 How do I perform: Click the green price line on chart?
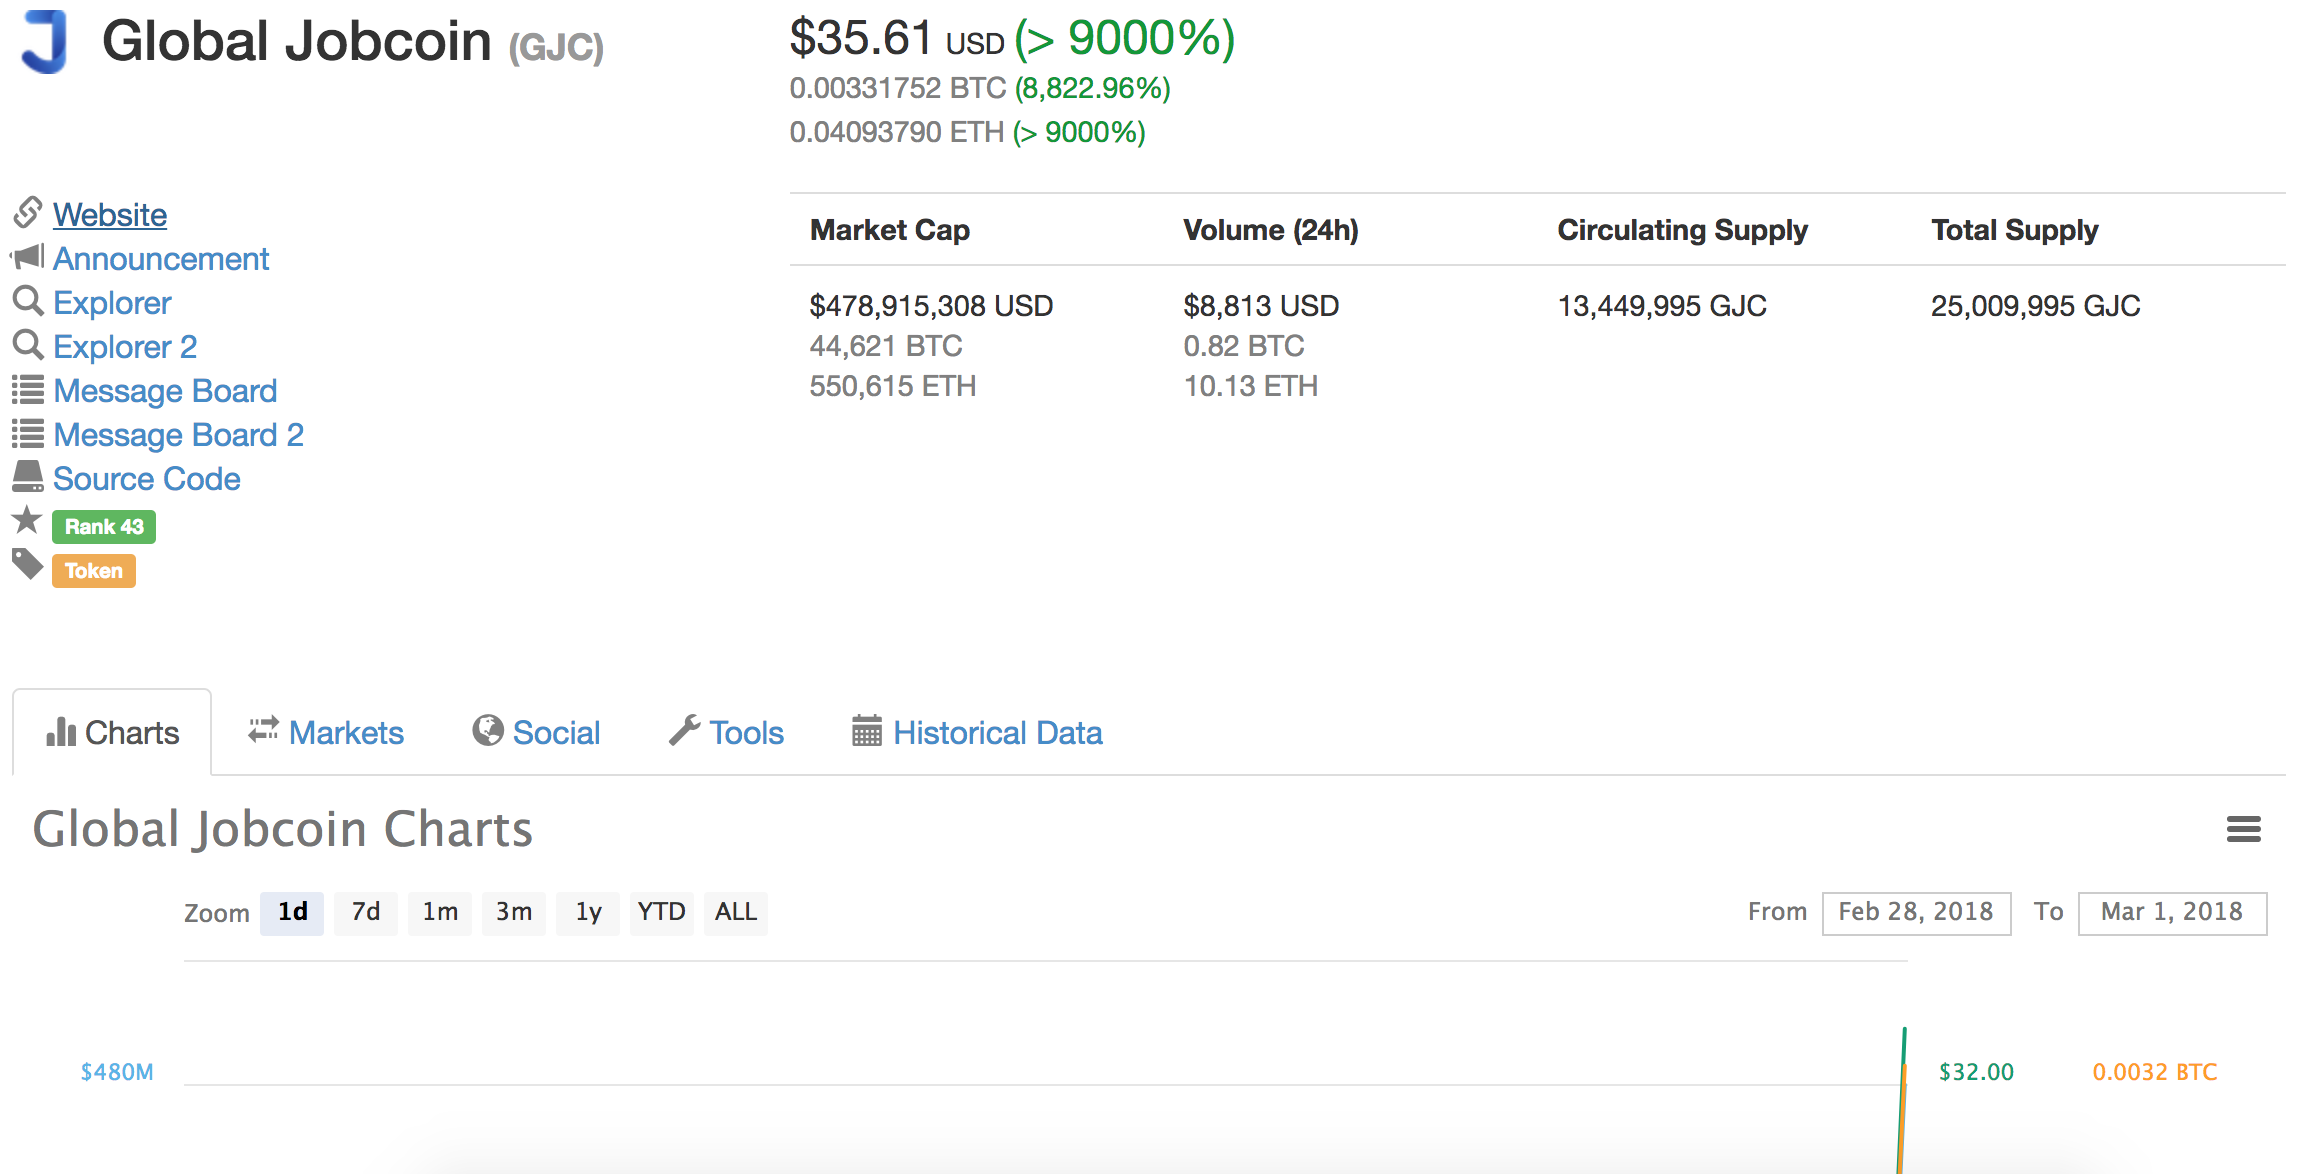click(1903, 1050)
